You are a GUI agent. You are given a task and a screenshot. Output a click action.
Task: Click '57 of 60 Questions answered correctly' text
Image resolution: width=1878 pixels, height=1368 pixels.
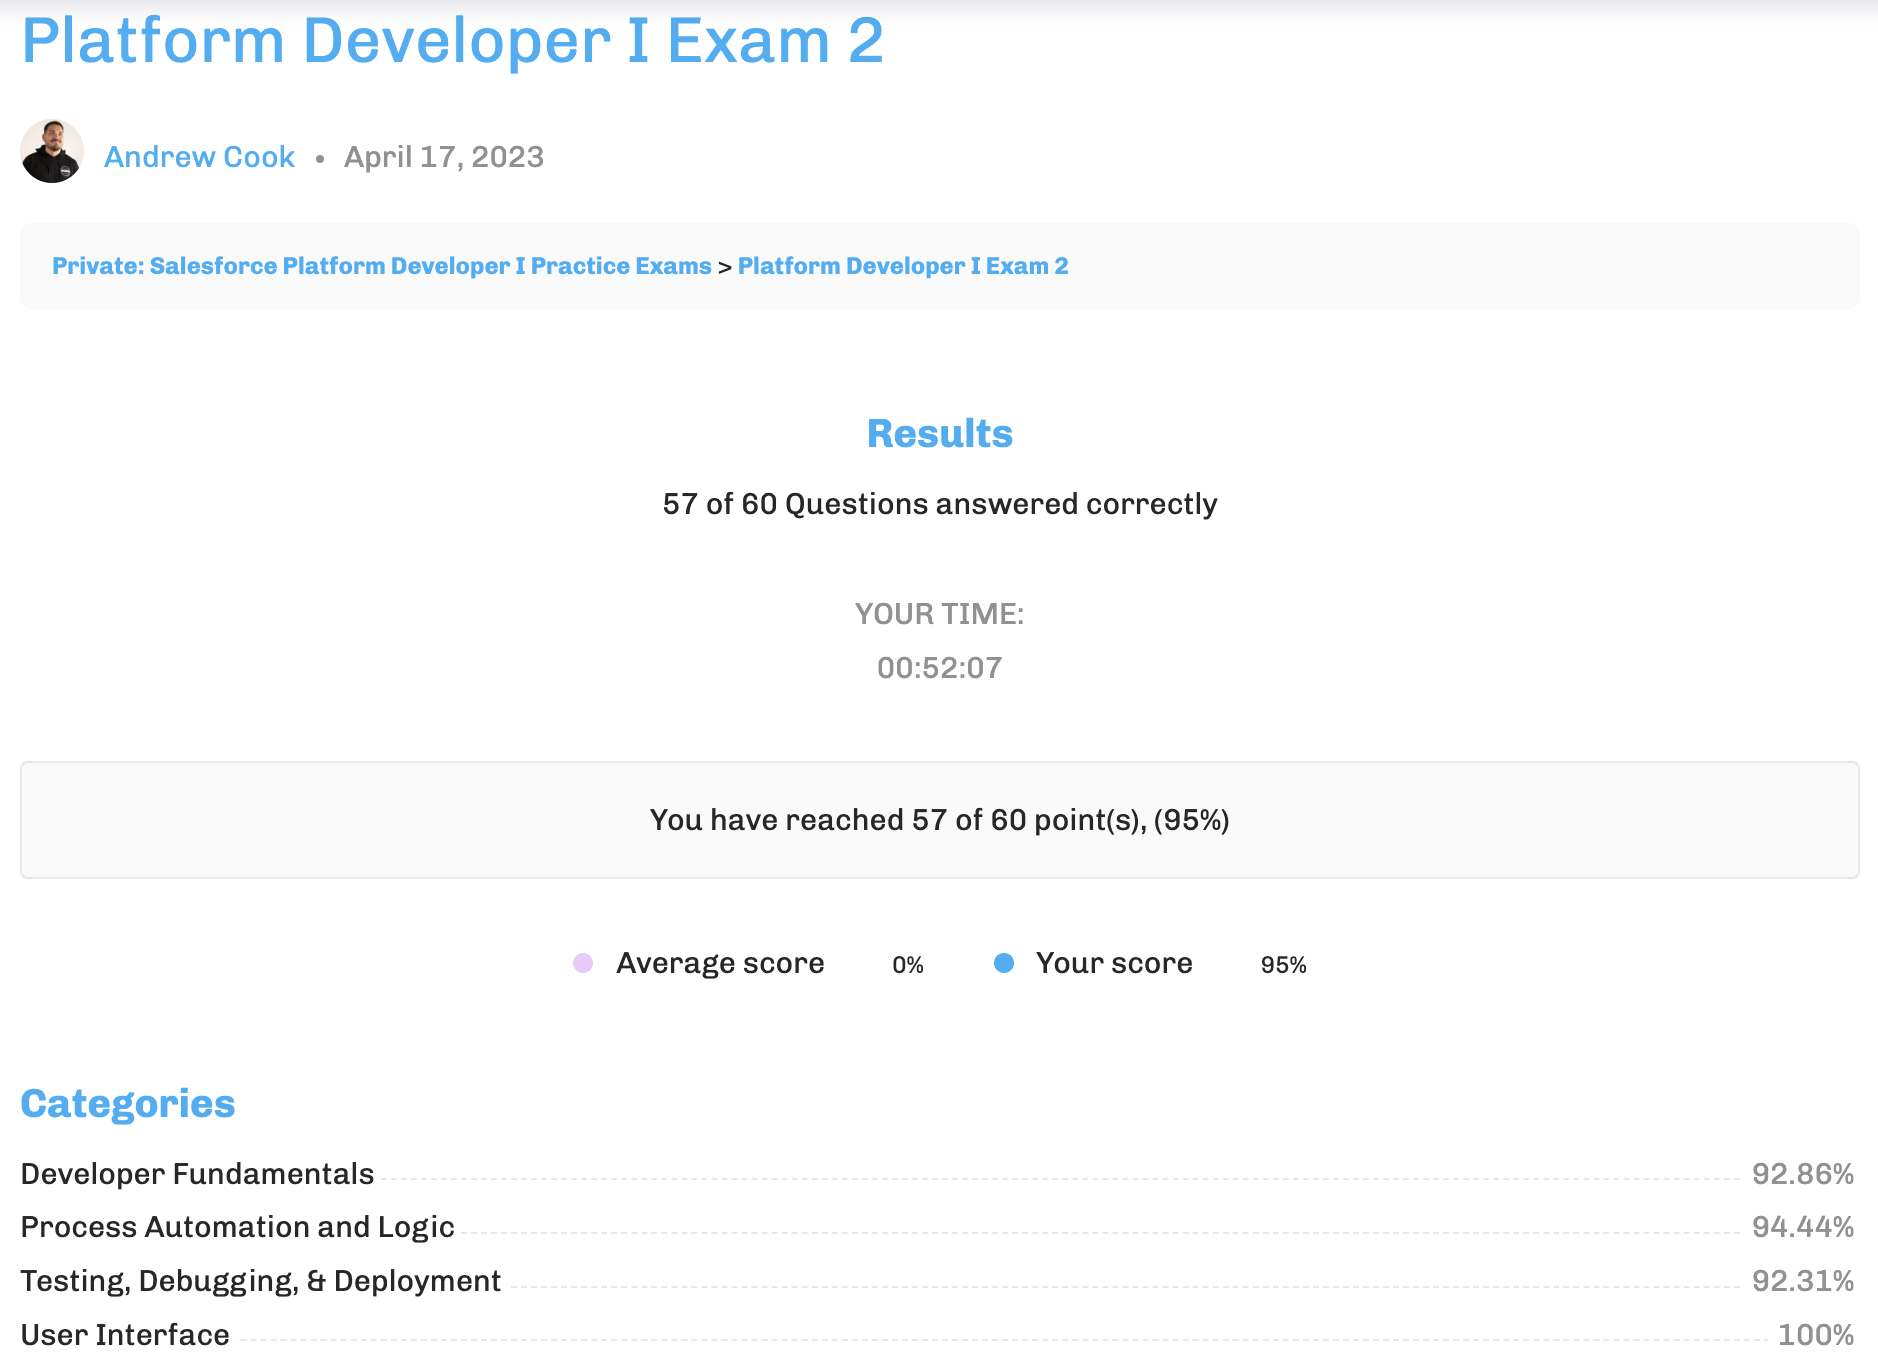tap(939, 504)
